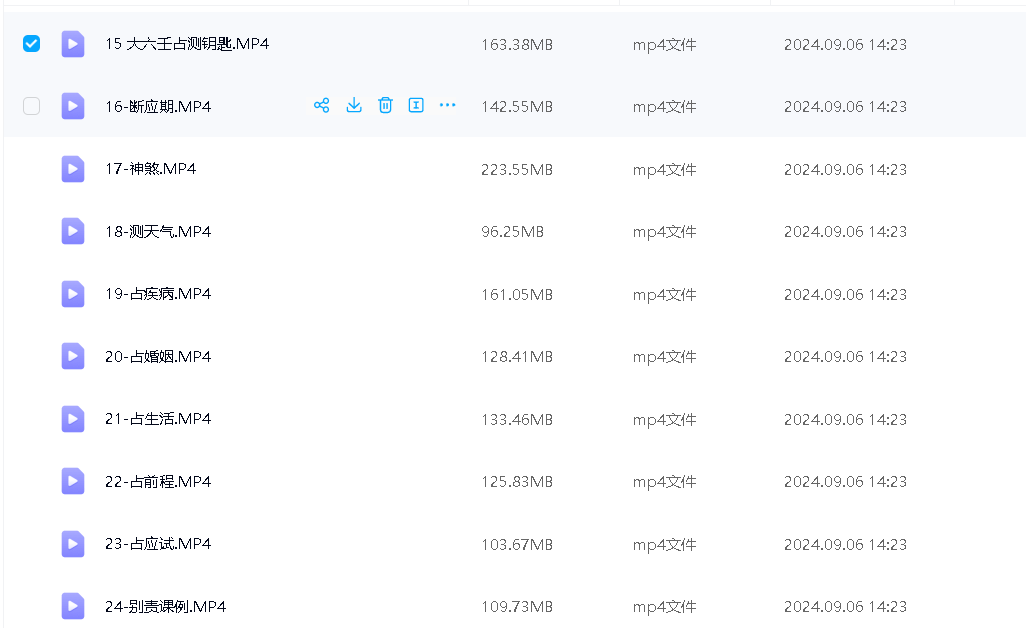Viewport: 1026px width, 628px height.
Task: Open the 21-占生活.MP4 file name
Action: pyautogui.click(x=158, y=419)
